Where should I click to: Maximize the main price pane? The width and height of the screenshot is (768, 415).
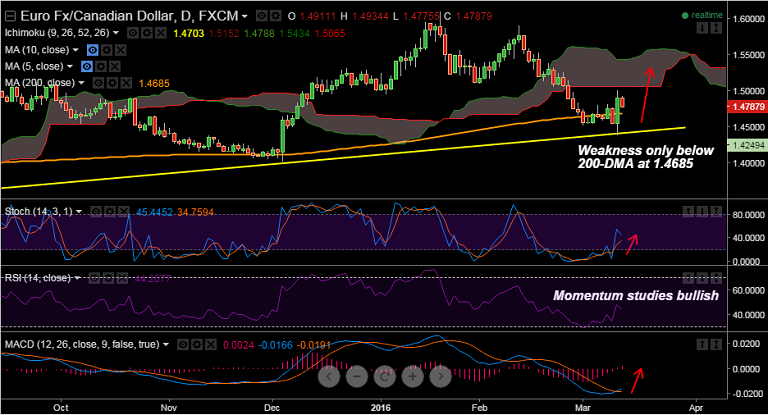[x=716, y=28]
